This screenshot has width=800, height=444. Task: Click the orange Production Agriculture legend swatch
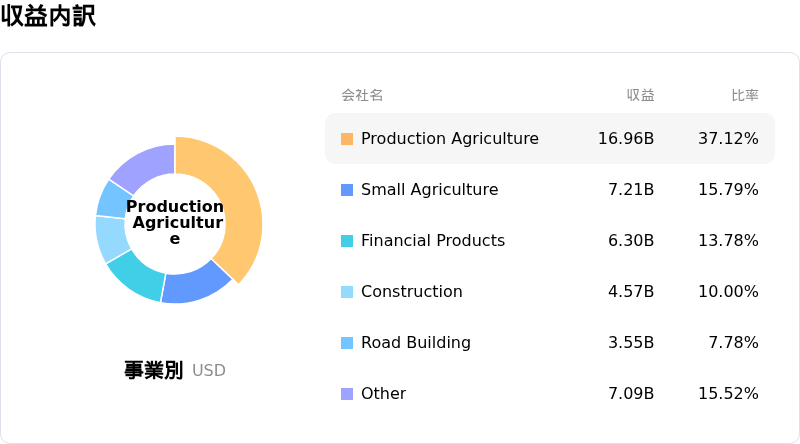point(347,139)
